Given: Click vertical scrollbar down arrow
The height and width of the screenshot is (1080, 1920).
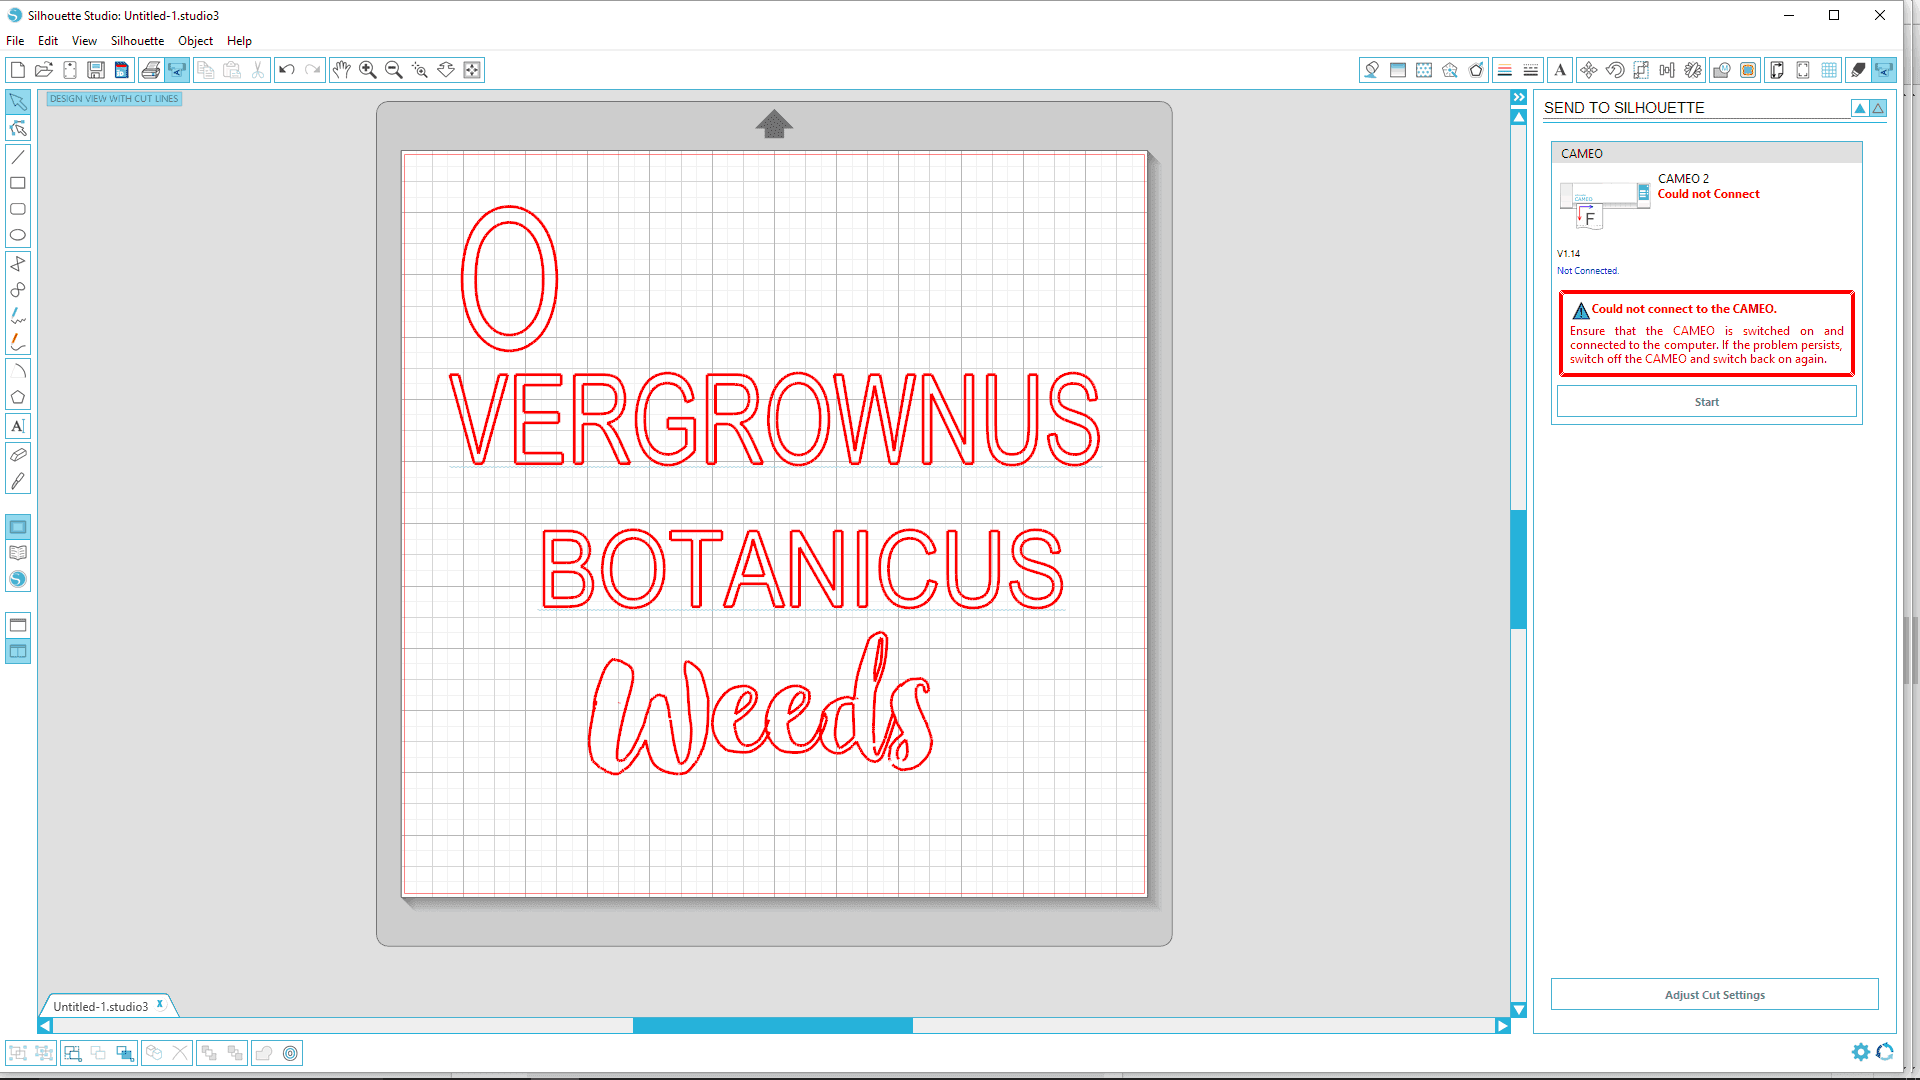Looking at the screenshot, I should pyautogui.click(x=1519, y=1010).
